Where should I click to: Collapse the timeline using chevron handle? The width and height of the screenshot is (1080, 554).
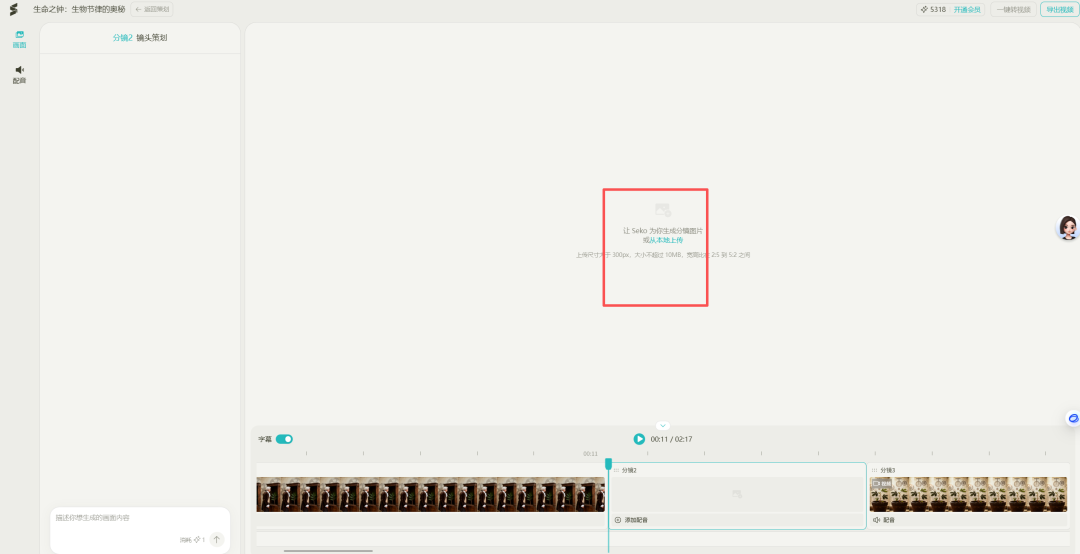coord(662,426)
